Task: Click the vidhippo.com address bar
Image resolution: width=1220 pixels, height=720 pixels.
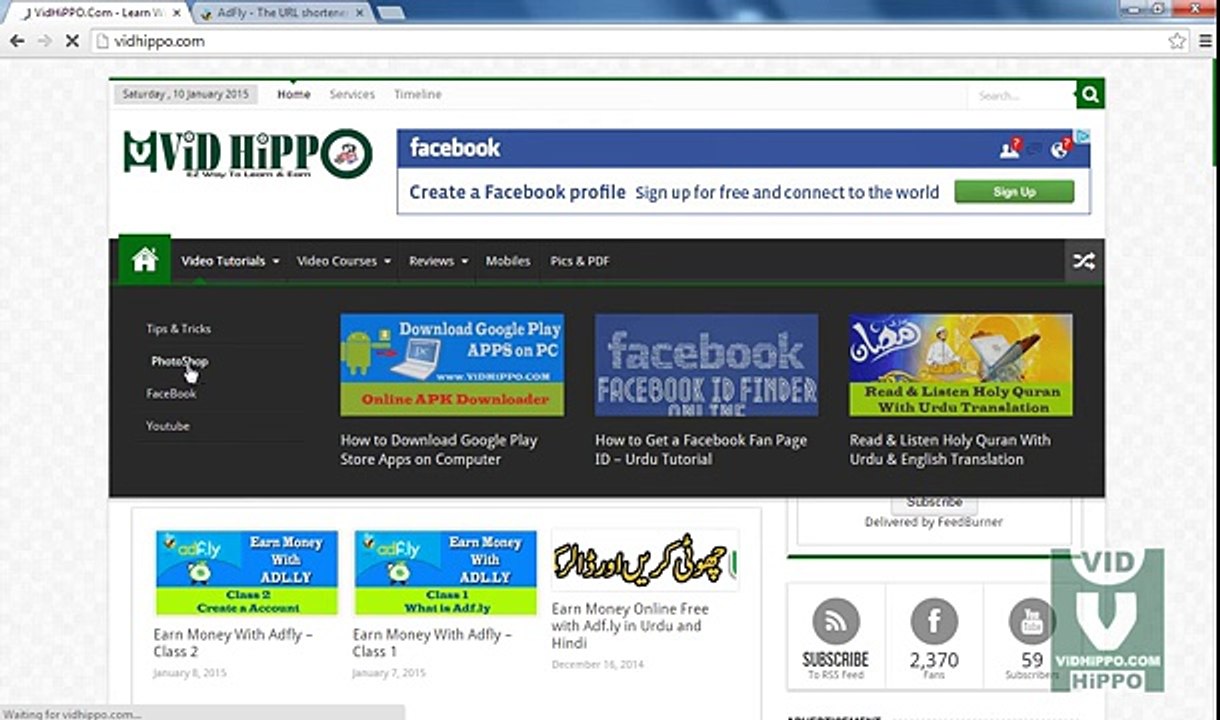Action: (628, 41)
